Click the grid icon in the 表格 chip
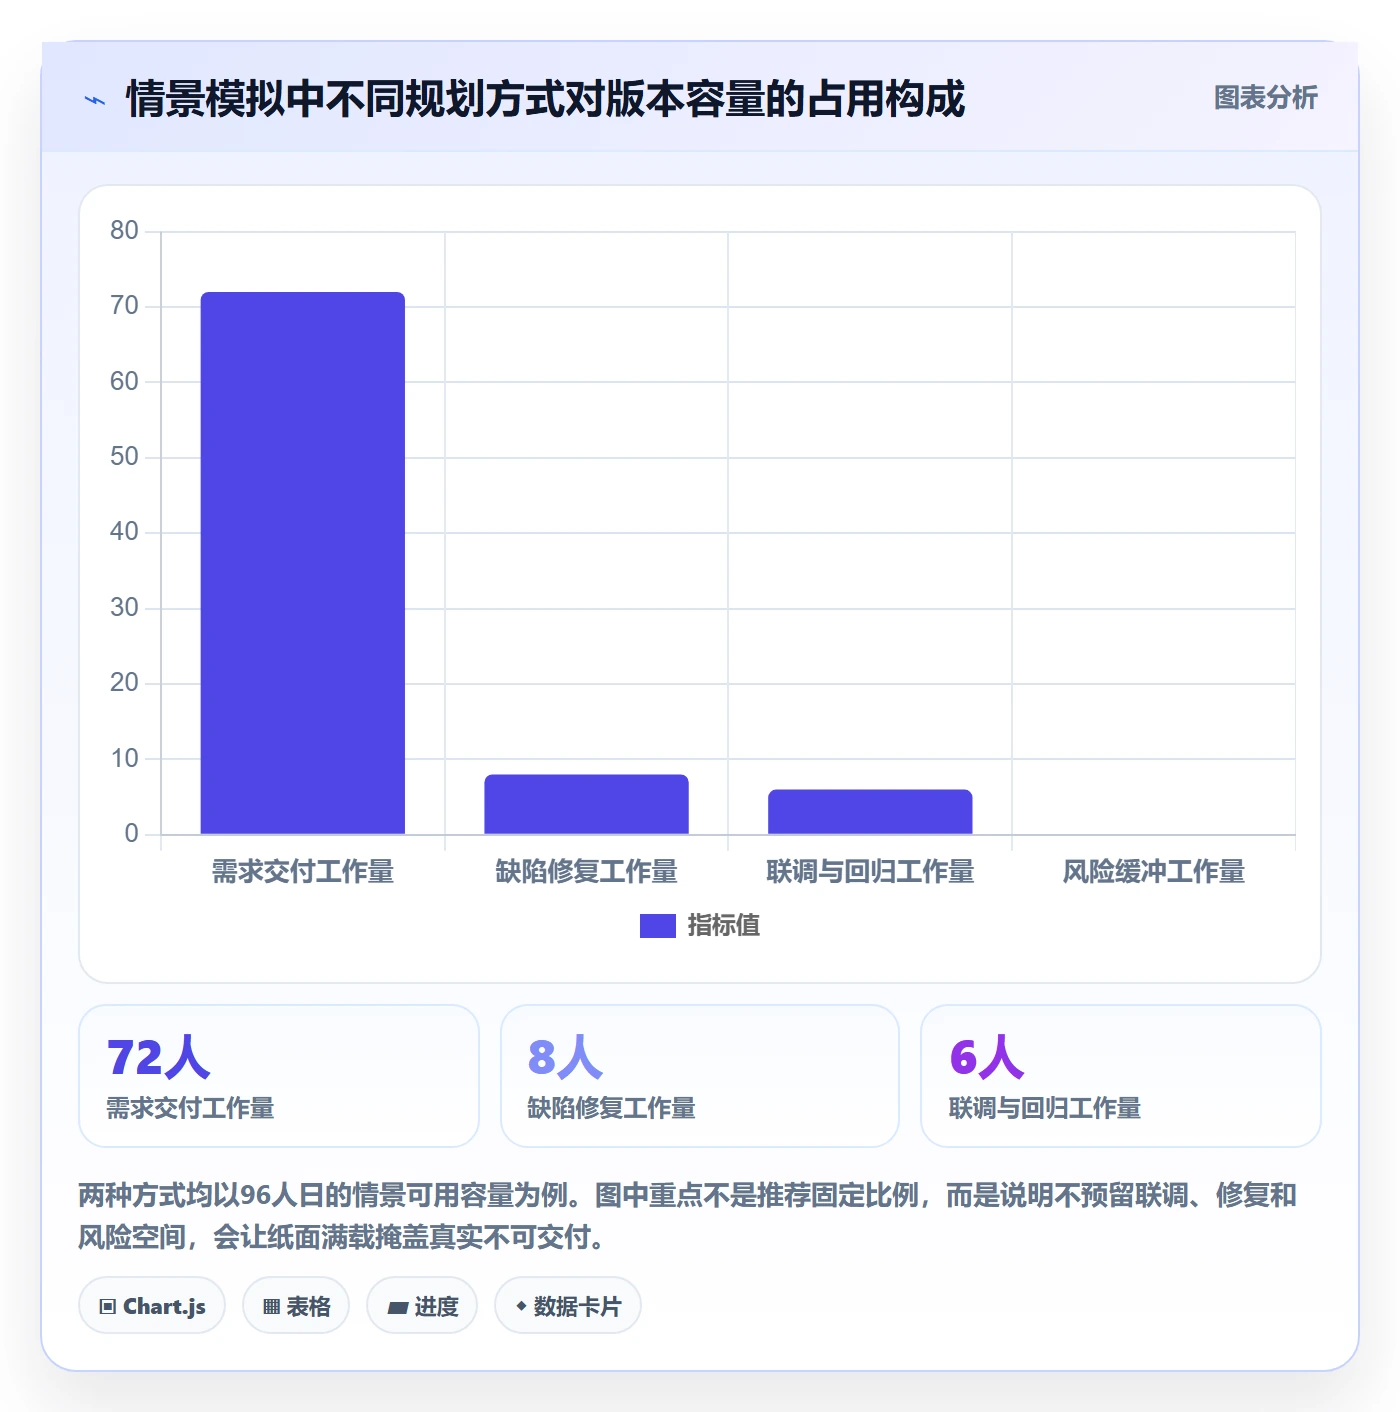This screenshot has width=1400, height=1412. (271, 1307)
